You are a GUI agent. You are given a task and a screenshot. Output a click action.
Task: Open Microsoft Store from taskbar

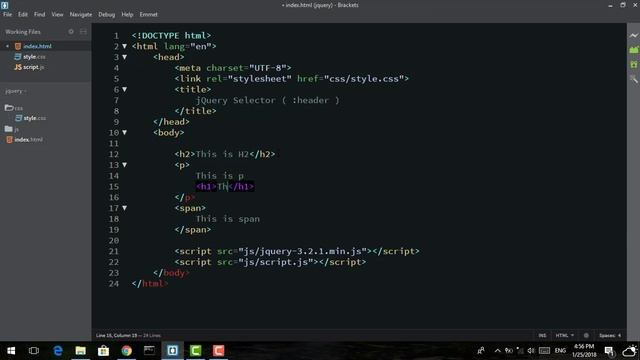103,351
